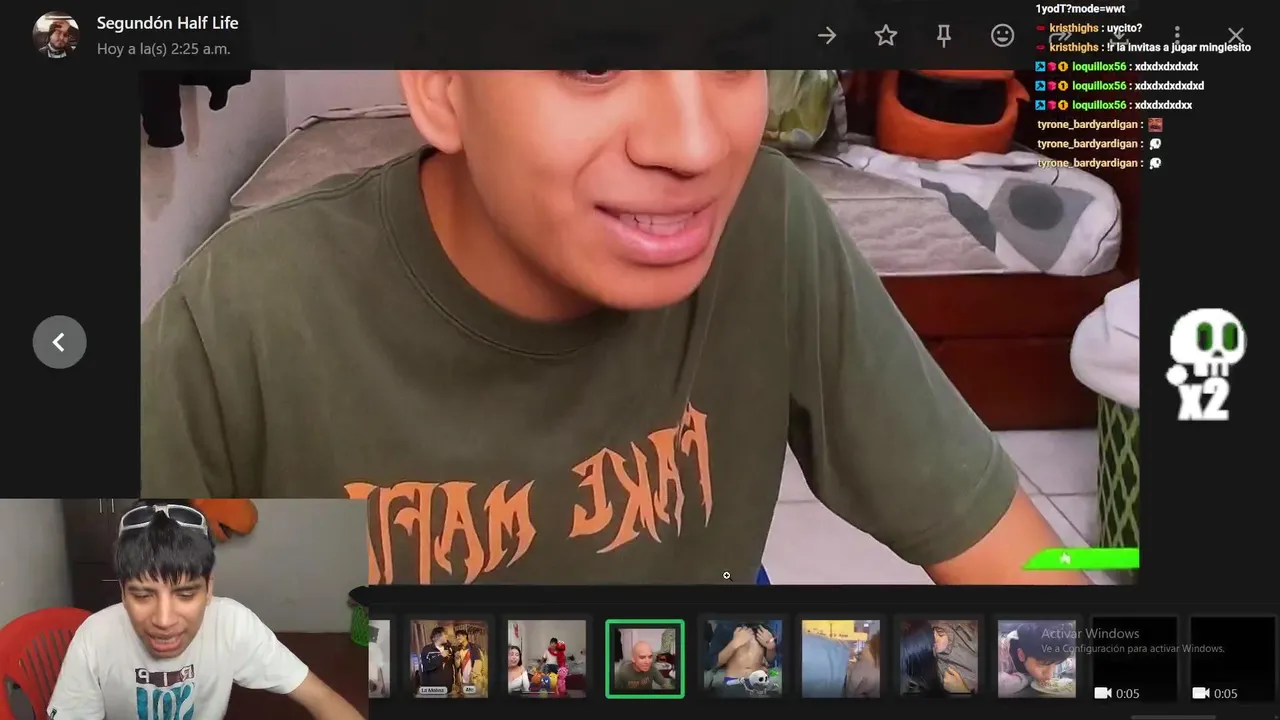Viewport: 1280px width, 720px height.
Task: Star this media with the star icon
Action: pos(885,36)
